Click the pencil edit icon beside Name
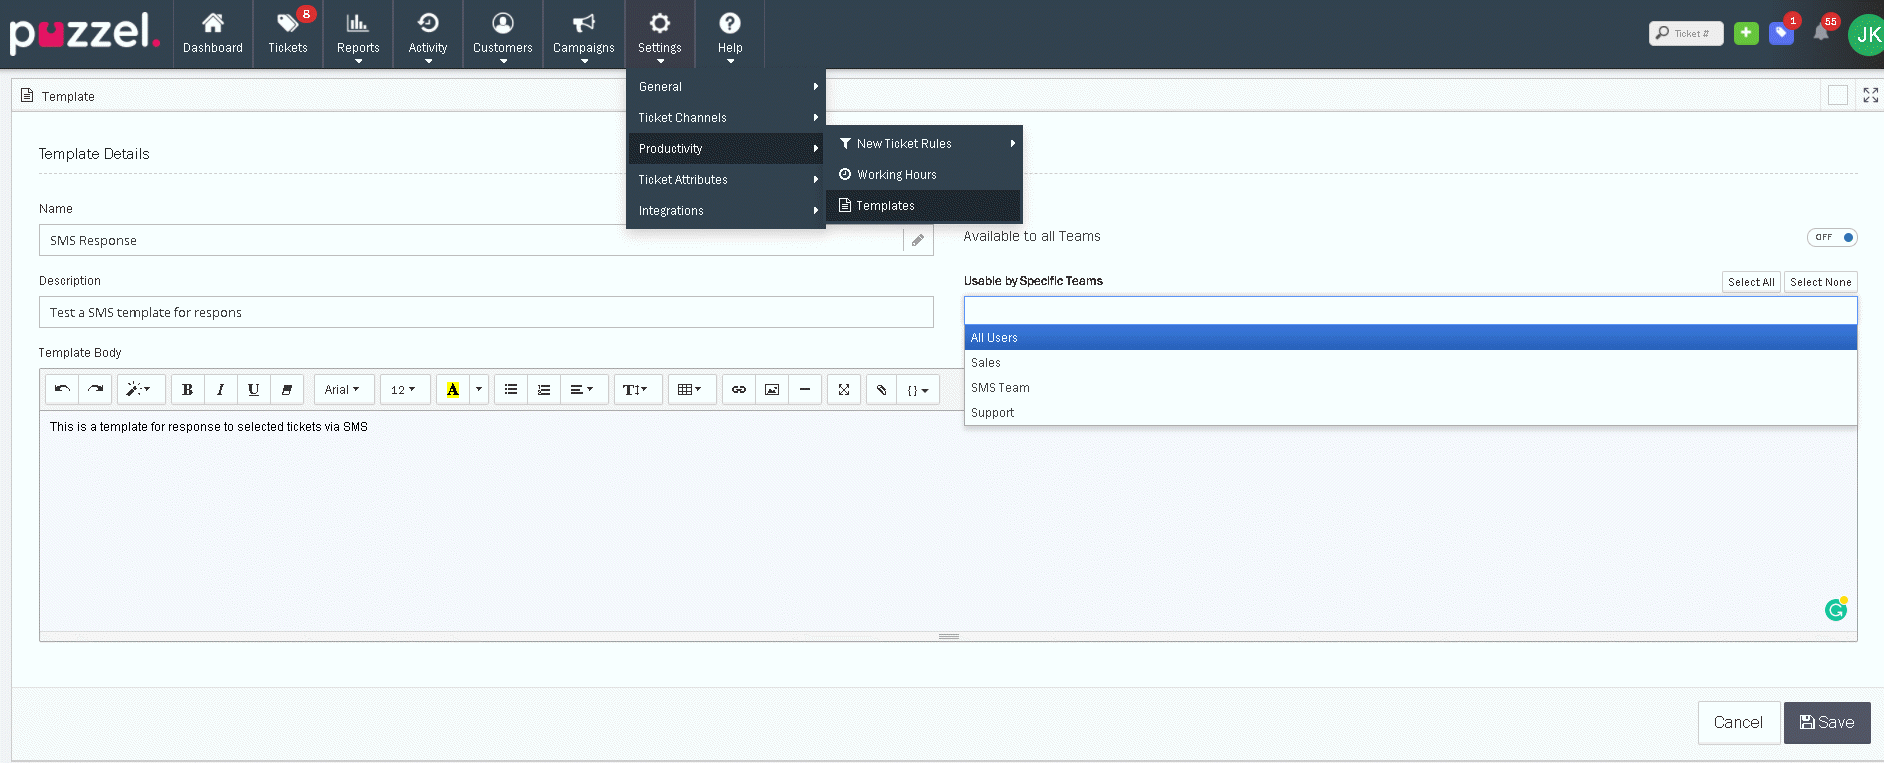 [x=918, y=241]
